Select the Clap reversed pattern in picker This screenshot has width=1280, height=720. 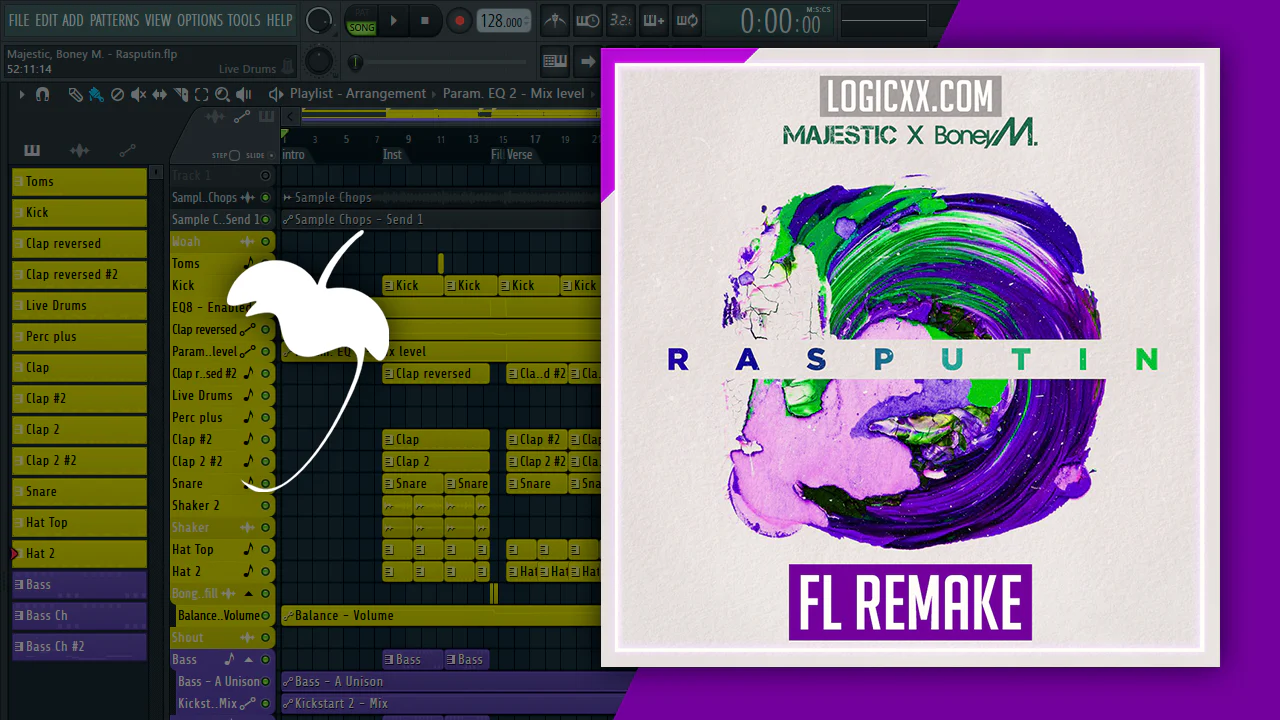coord(79,244)
